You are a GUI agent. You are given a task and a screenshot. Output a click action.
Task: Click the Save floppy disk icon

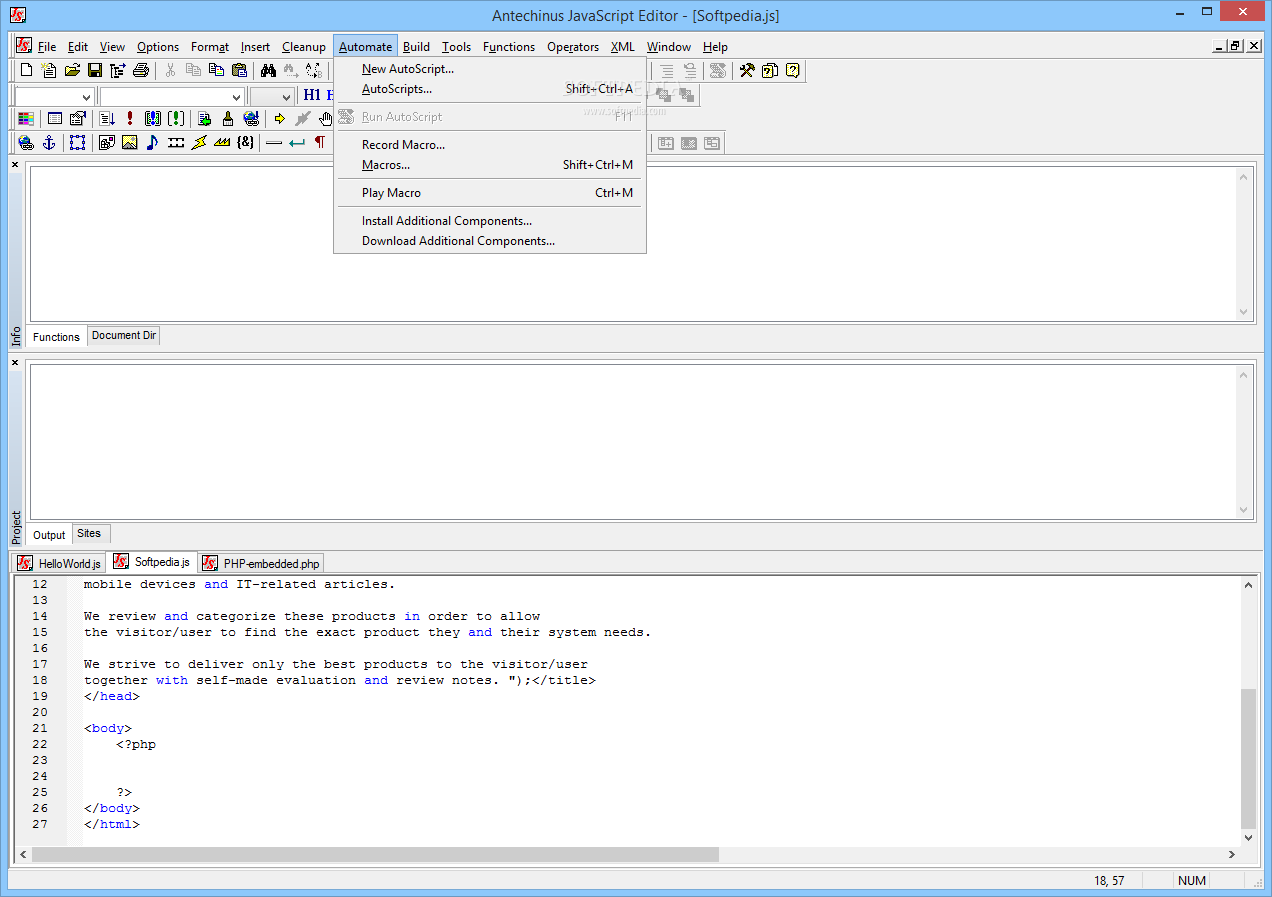click(x=95, y=70)
